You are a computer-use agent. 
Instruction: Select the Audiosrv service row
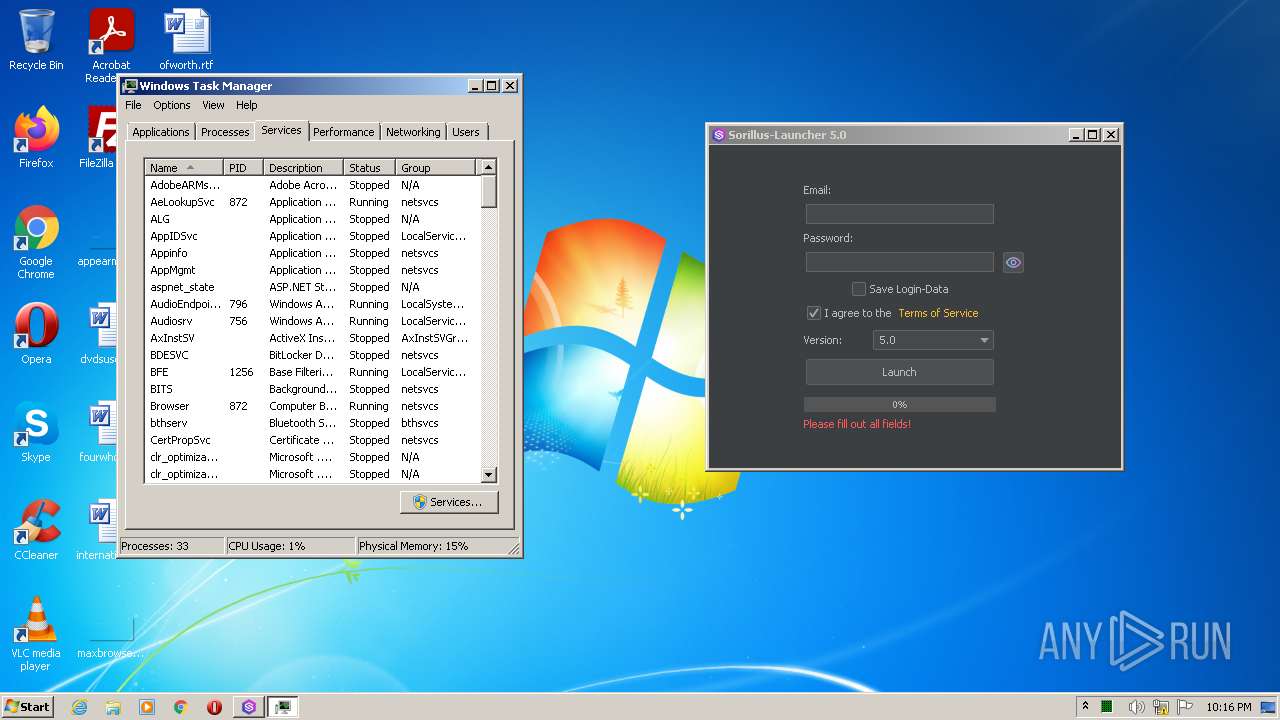click(x=312, y=321)
